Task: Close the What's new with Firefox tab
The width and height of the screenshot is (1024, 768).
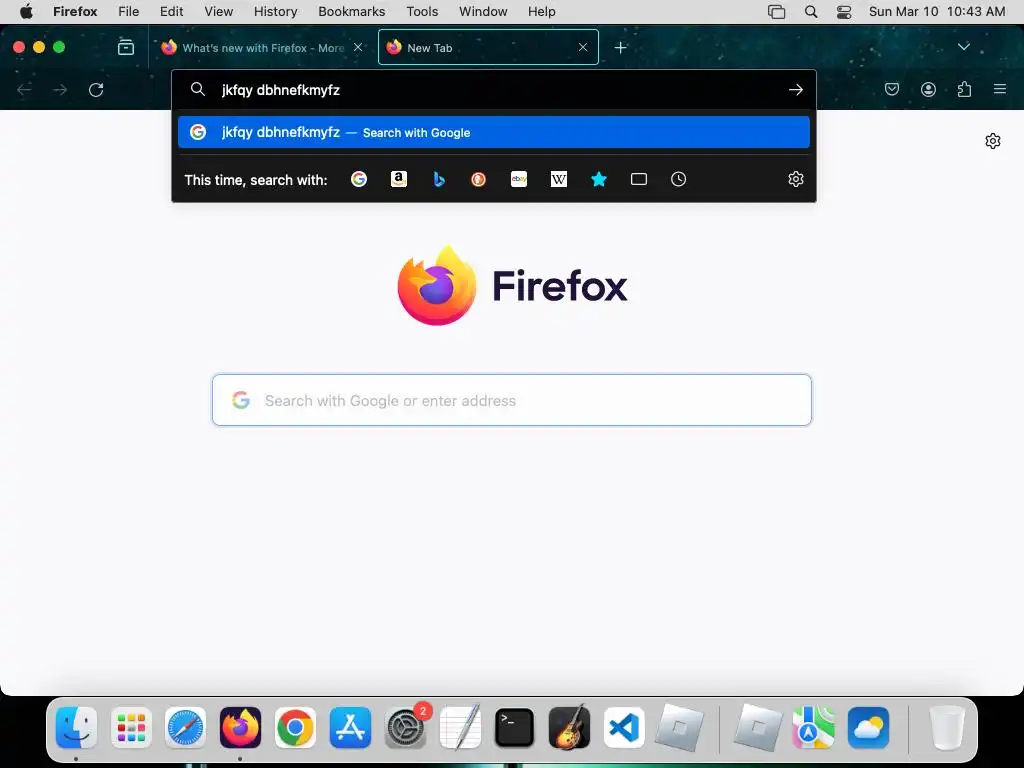Action: pyautogui.click(x=358, y=47)
